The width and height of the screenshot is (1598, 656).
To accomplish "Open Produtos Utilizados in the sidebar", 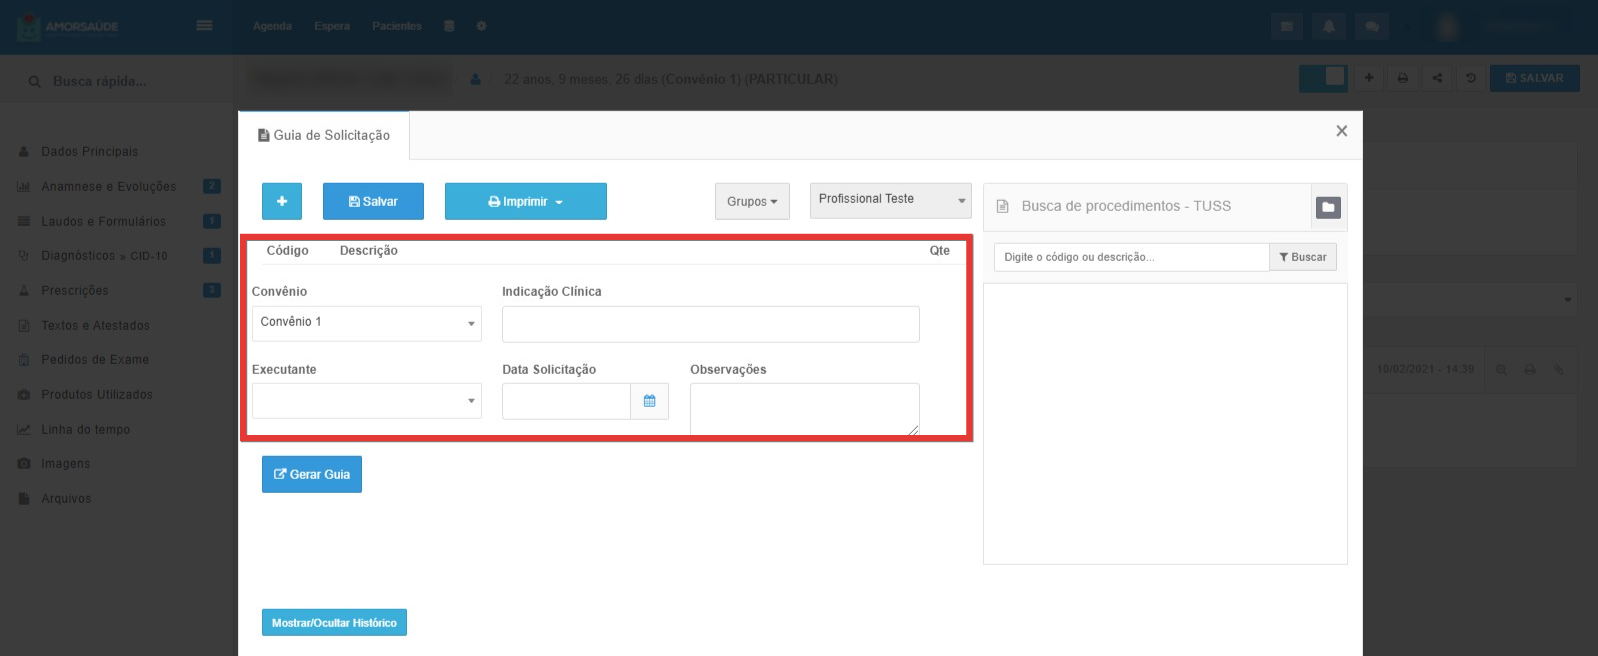I will tap(97, 395).
